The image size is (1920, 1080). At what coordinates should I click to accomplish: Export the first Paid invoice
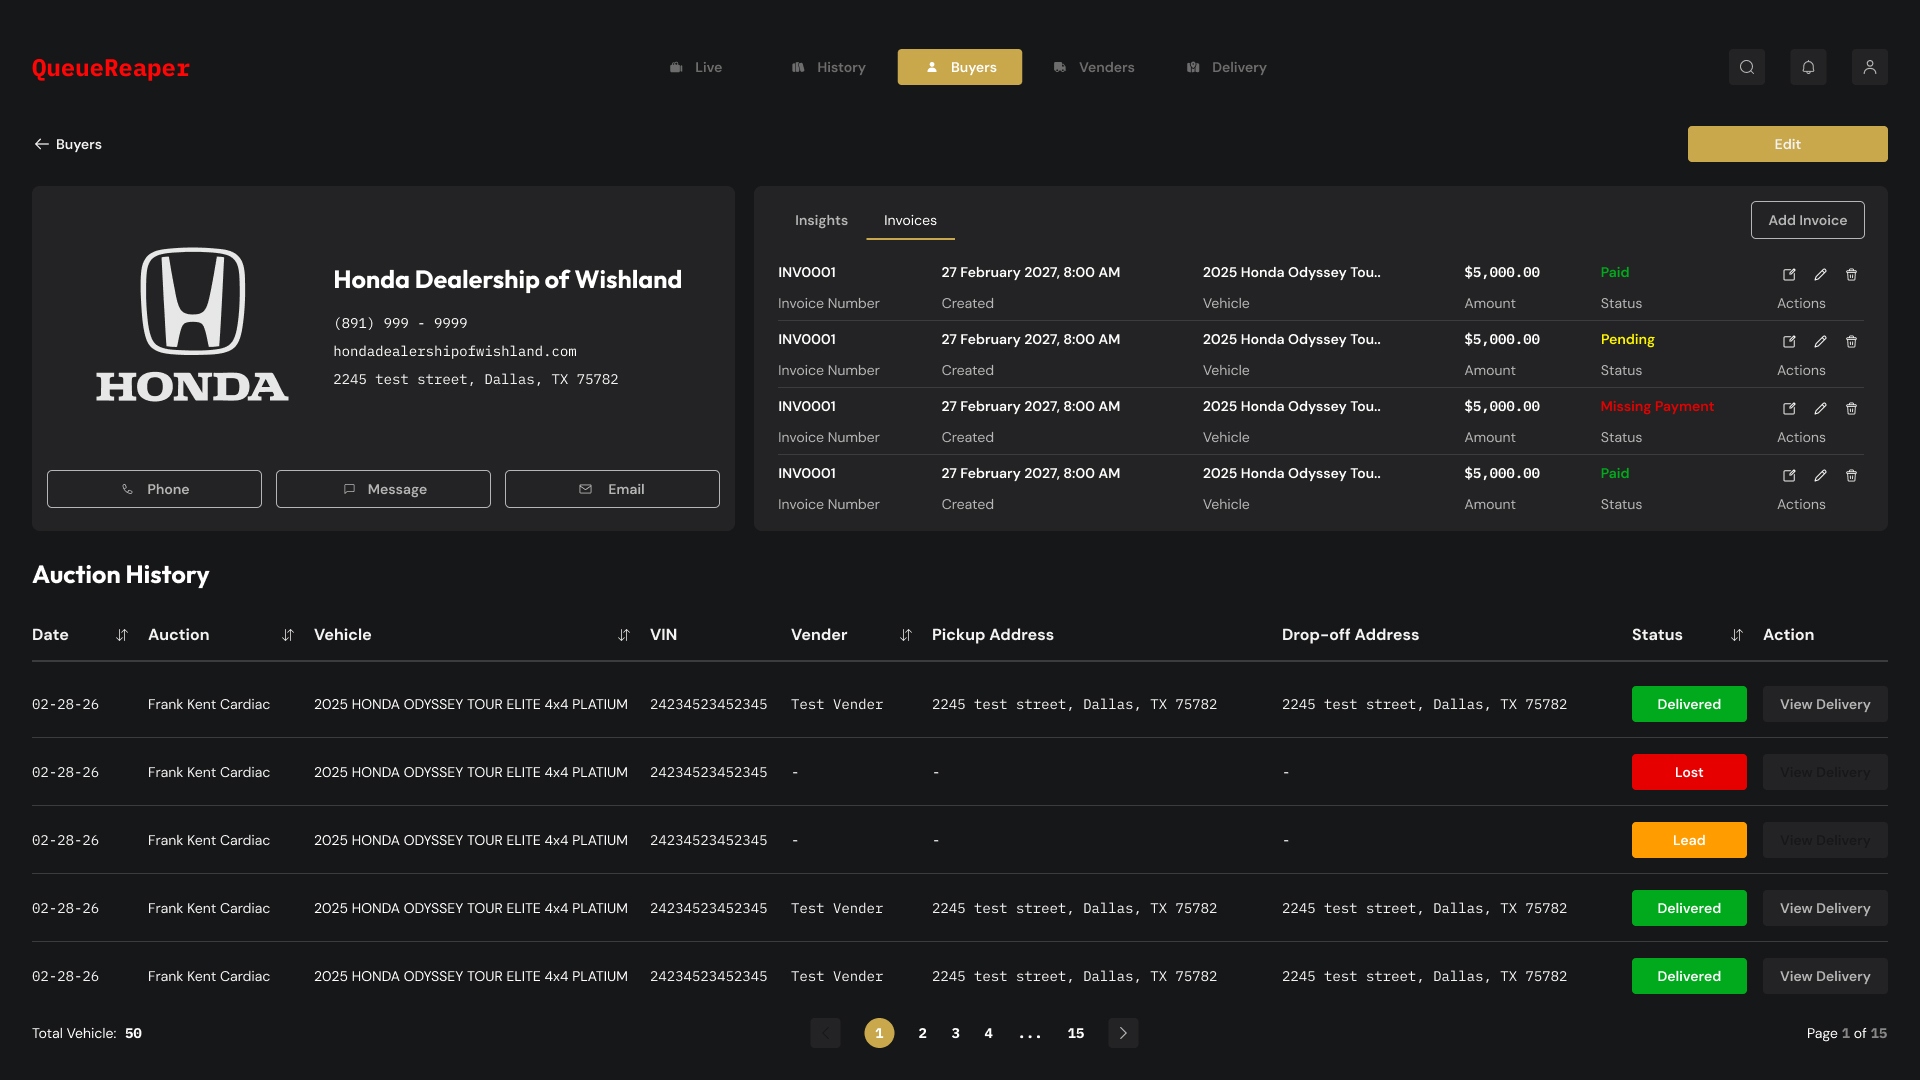pos(1790,274)
